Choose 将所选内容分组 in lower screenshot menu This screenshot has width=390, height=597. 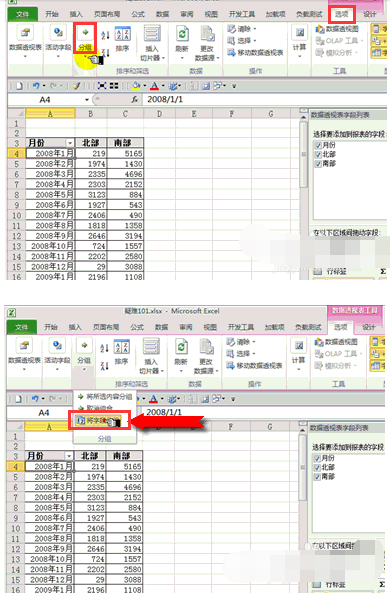click(x=105, y=396)
